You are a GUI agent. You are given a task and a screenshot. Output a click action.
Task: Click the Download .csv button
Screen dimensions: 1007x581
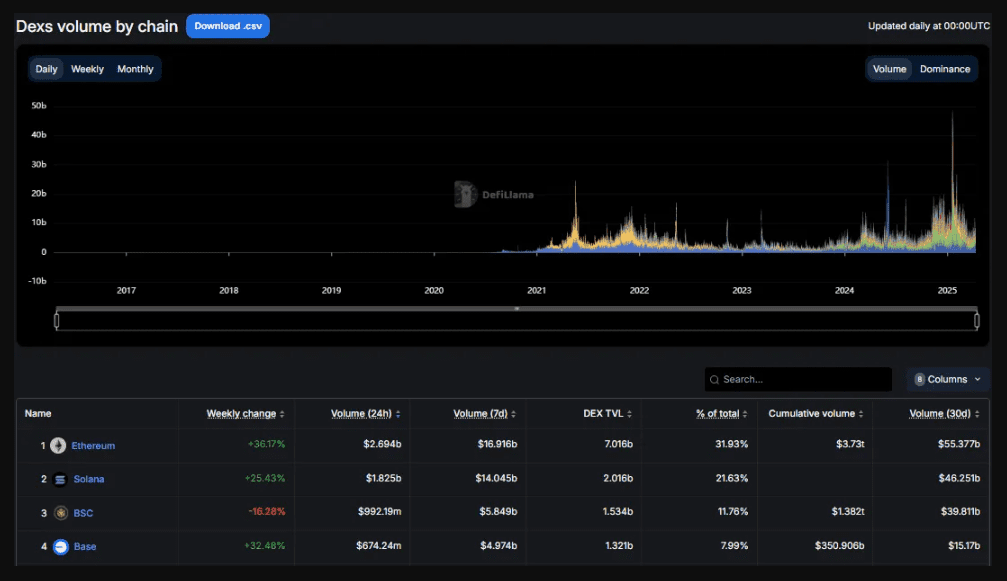tap(228, 26)
